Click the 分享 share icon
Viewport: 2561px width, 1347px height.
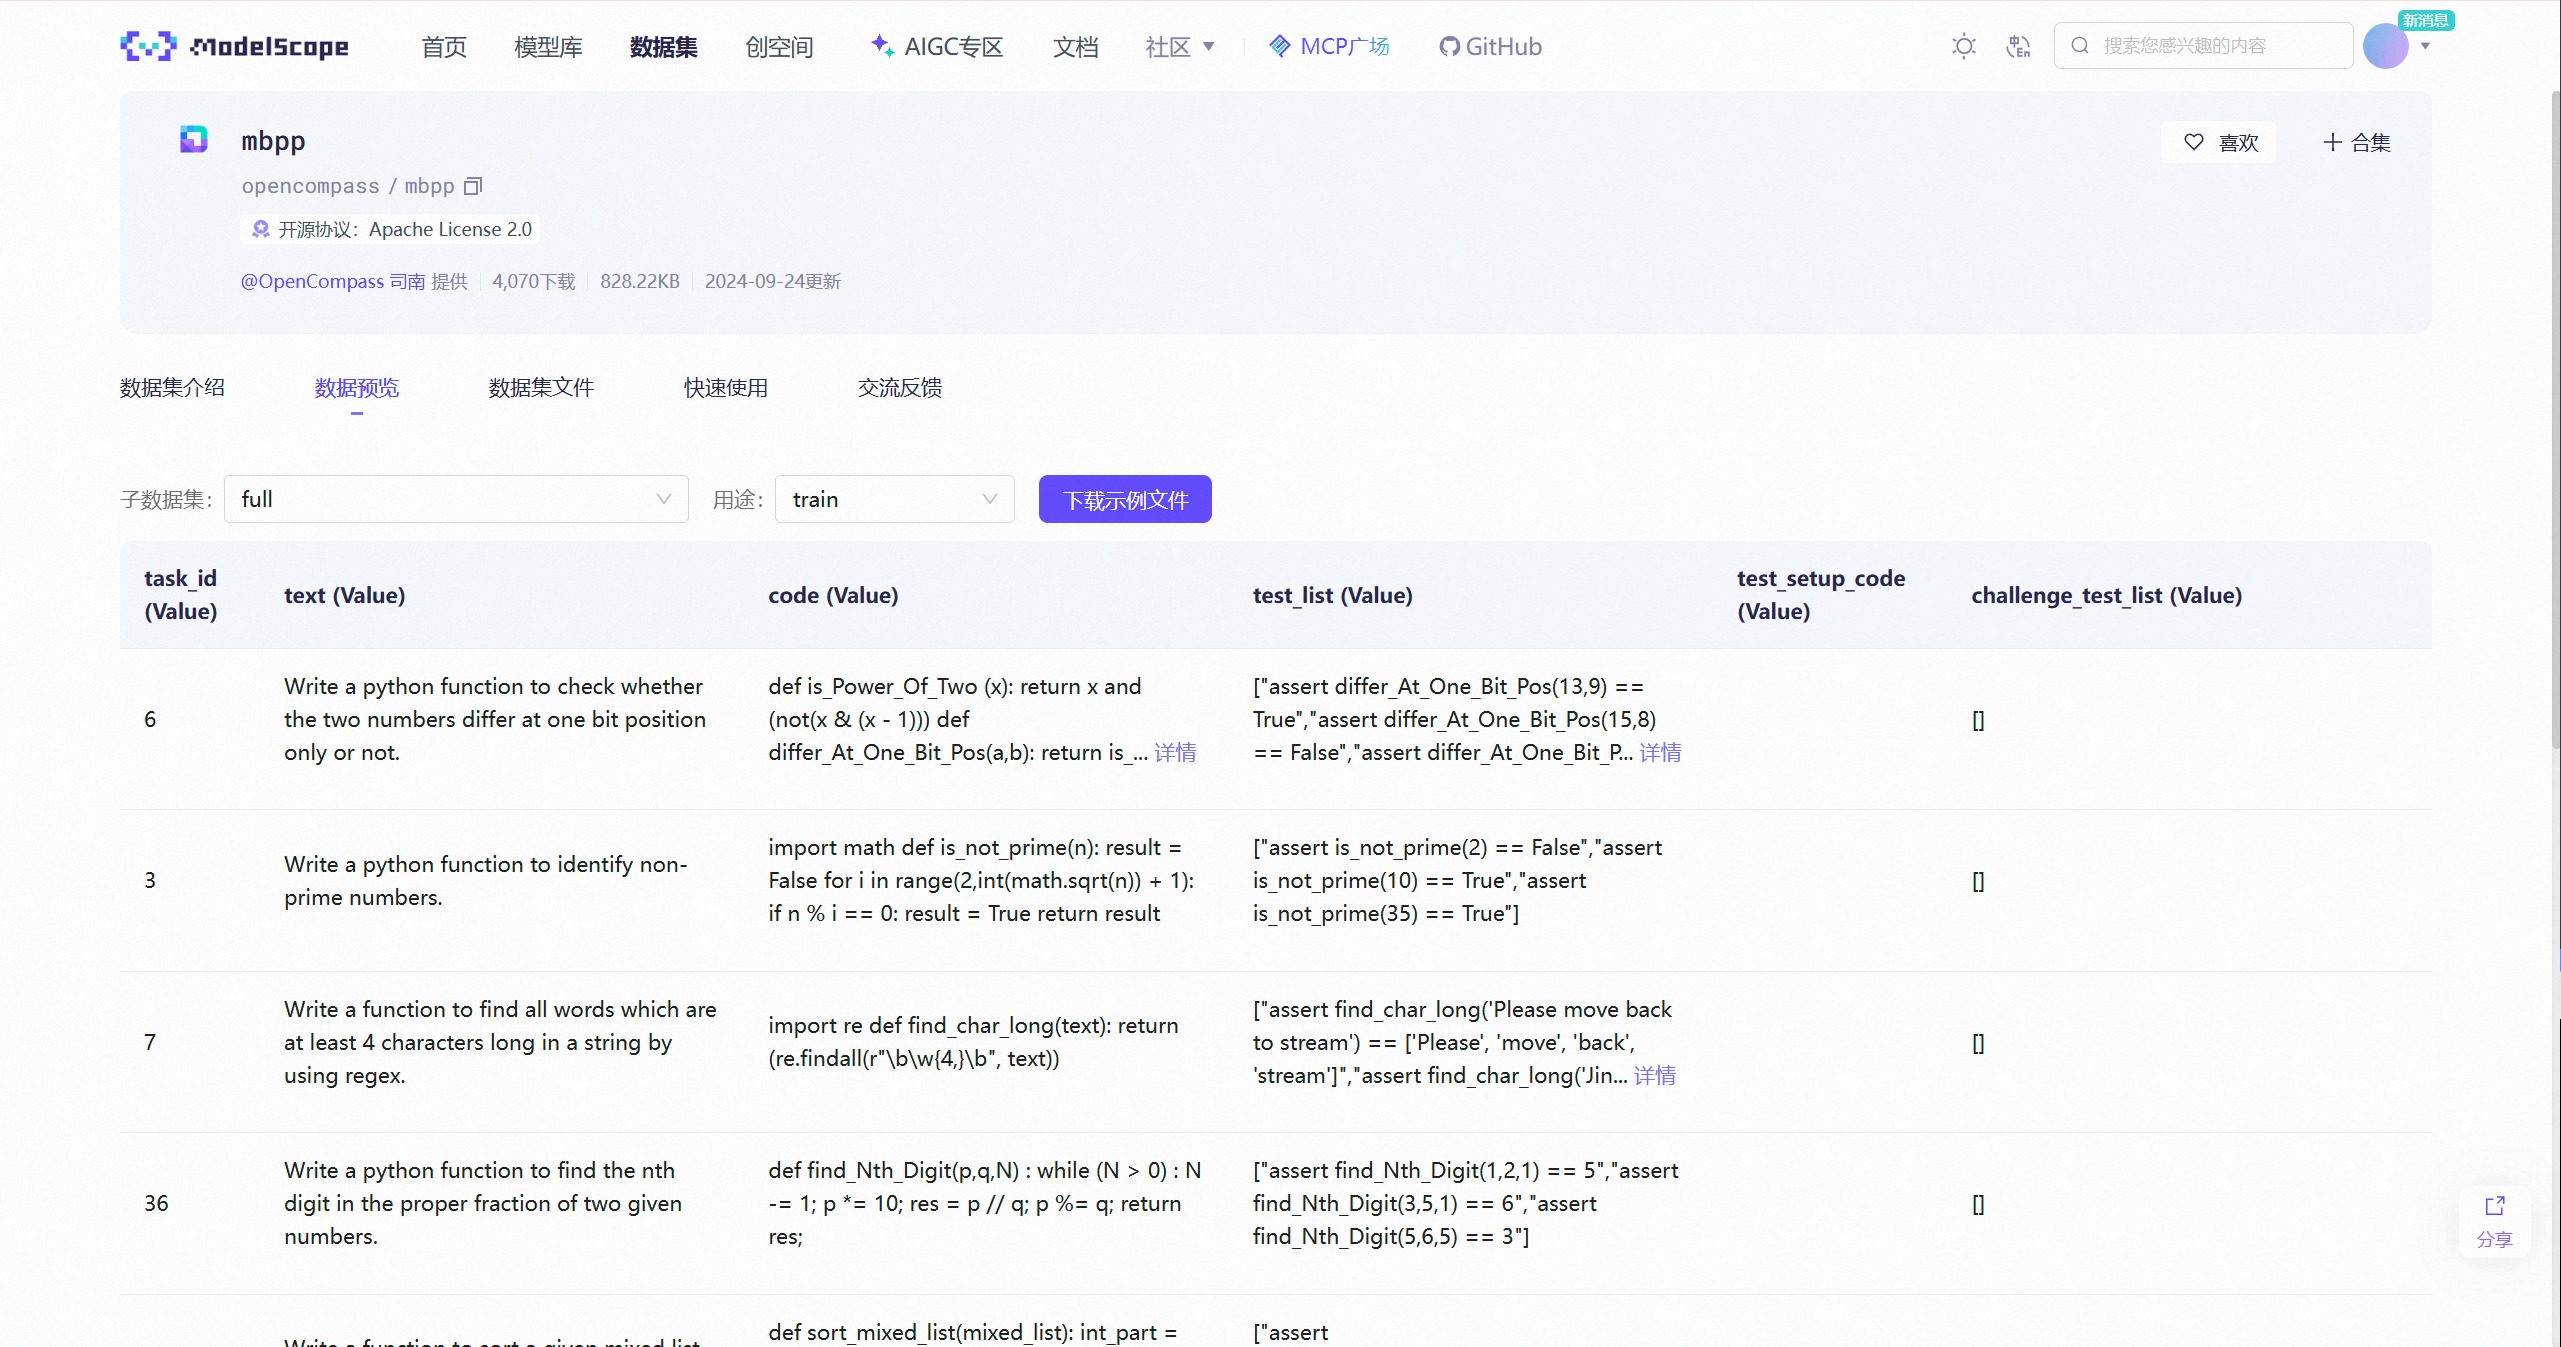point(2494,1206)
